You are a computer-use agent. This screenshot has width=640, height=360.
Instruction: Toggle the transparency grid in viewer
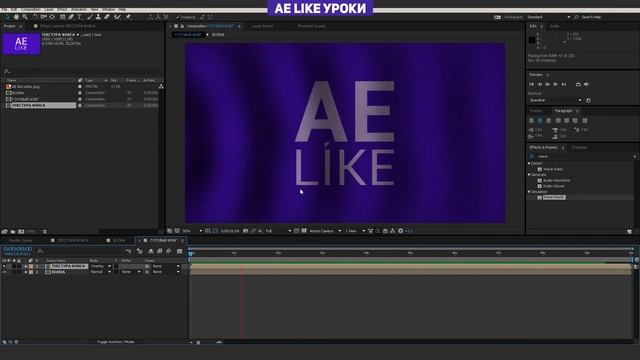(304, 231)
